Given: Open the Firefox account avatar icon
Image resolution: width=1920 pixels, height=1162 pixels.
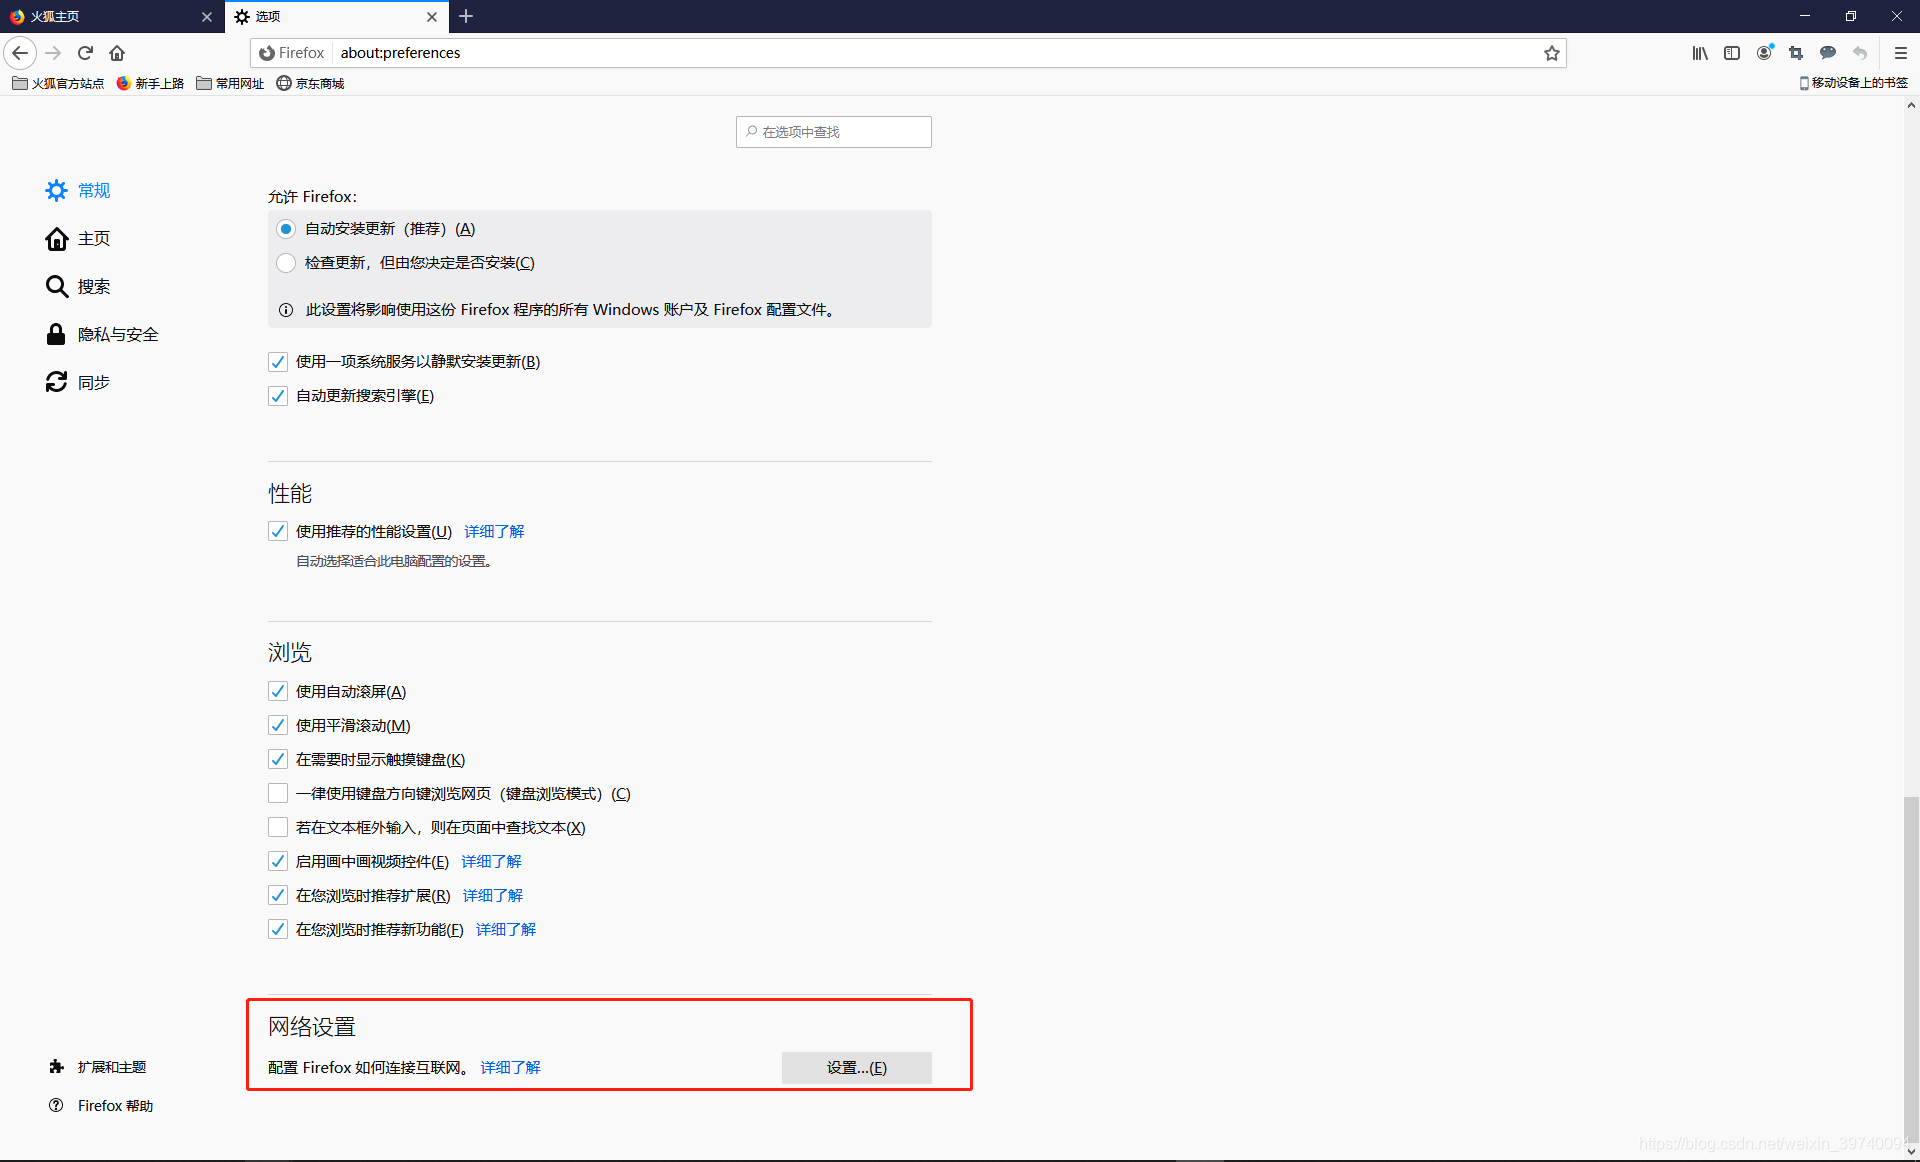Looking at the screenshot, I should pyautogui.click(x=1764, y=53).
